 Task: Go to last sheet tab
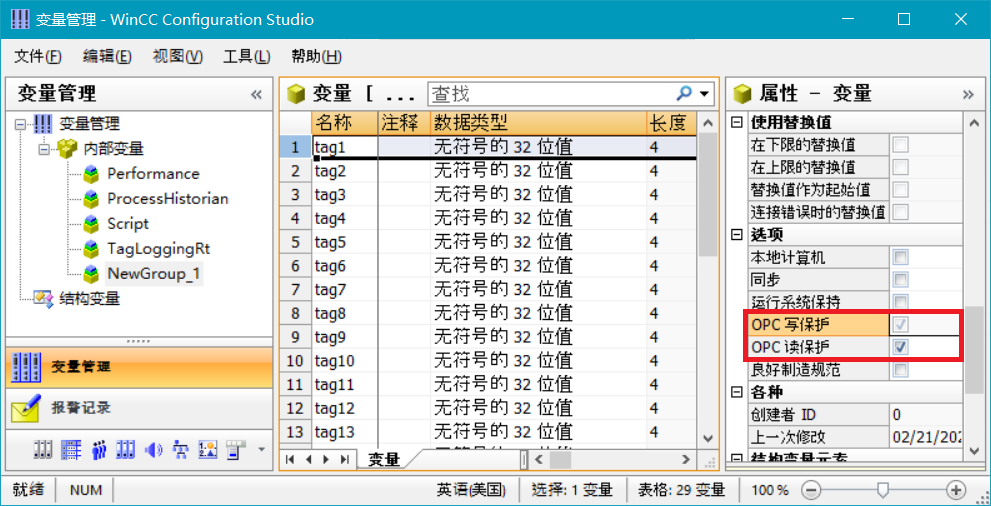click(x=344, y=459)
